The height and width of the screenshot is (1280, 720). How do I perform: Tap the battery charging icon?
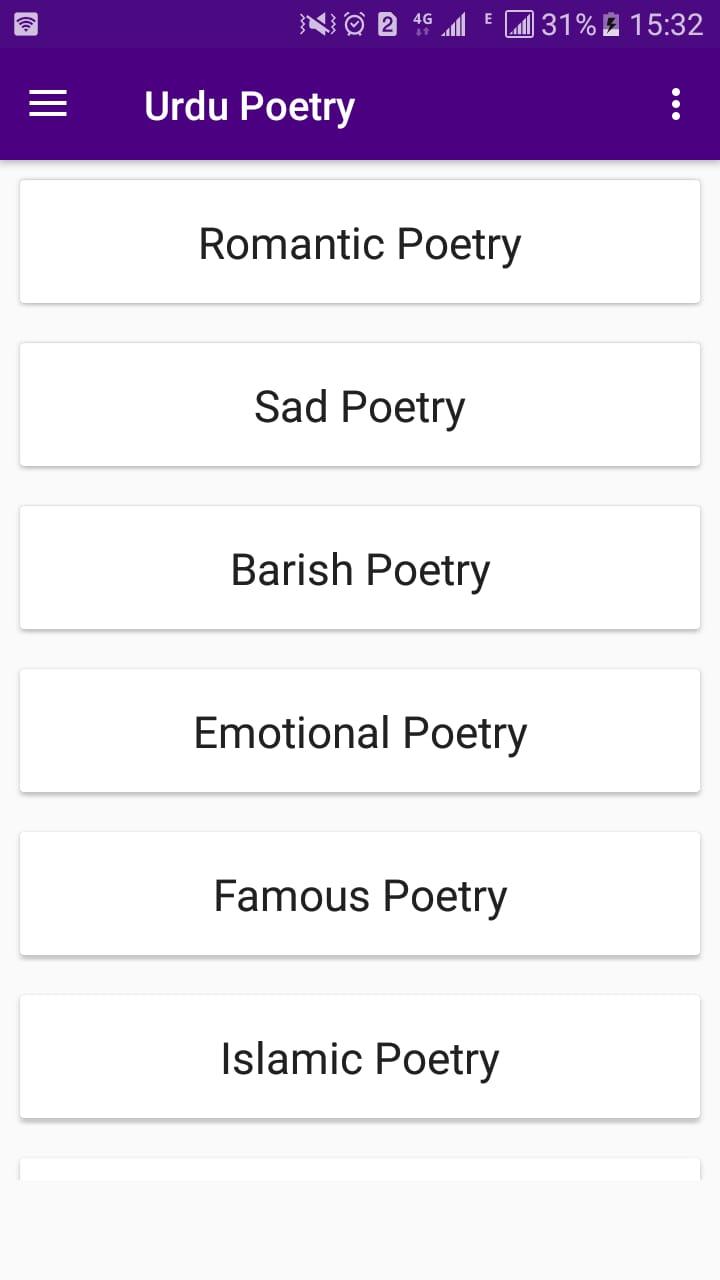[x=611, y=24]
